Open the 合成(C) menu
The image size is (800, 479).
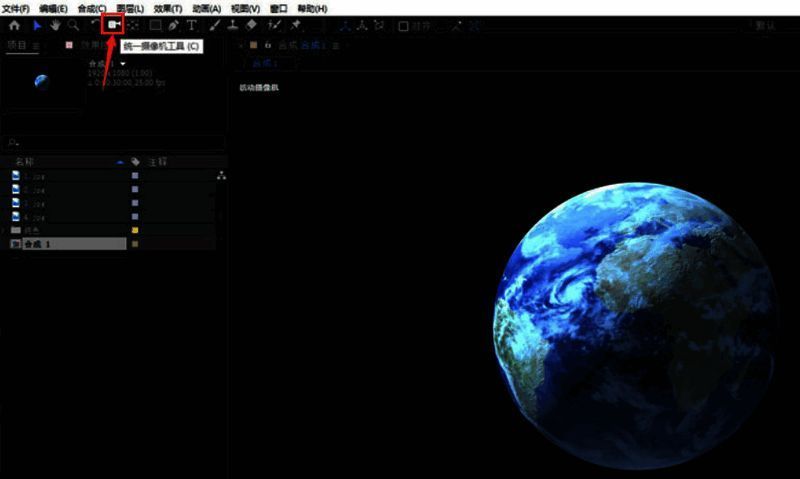click(x=91, y=8)
